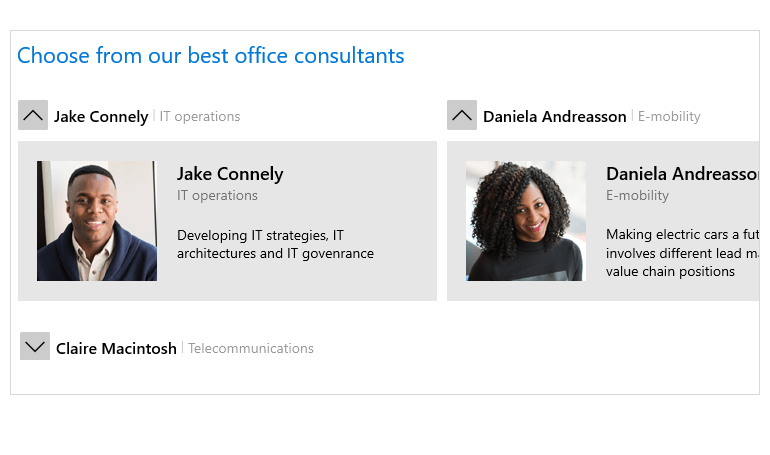Click the E-mobility header label
Viewport: 770px width, 455px height.
(x=669, y=117)
